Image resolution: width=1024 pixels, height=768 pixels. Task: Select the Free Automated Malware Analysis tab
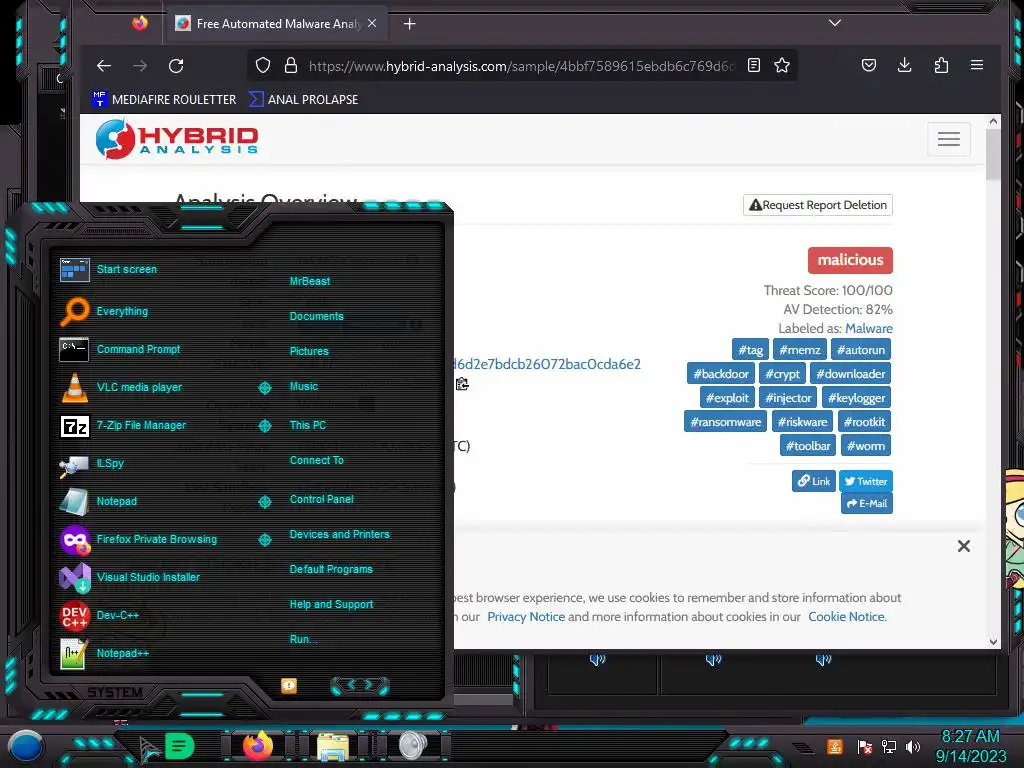click(276, 24)
